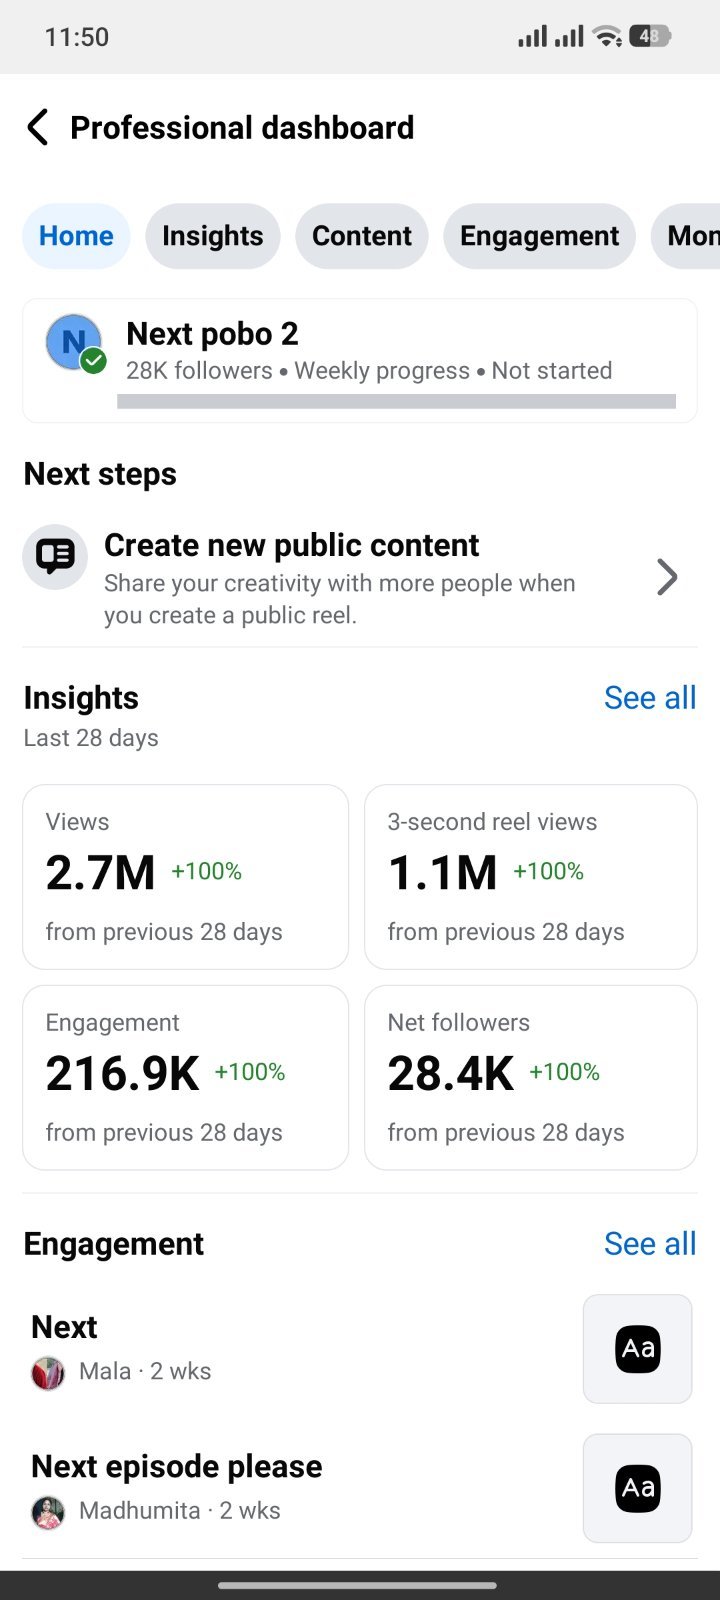Open the Net followers 28.4K card
720x1600 pixels.
tap(531, 1078)
